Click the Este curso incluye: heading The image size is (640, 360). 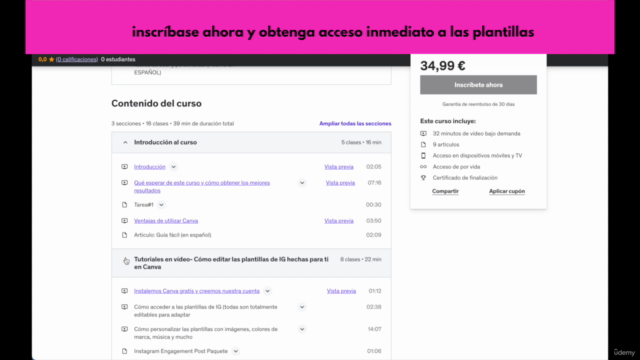pos(448,121)
